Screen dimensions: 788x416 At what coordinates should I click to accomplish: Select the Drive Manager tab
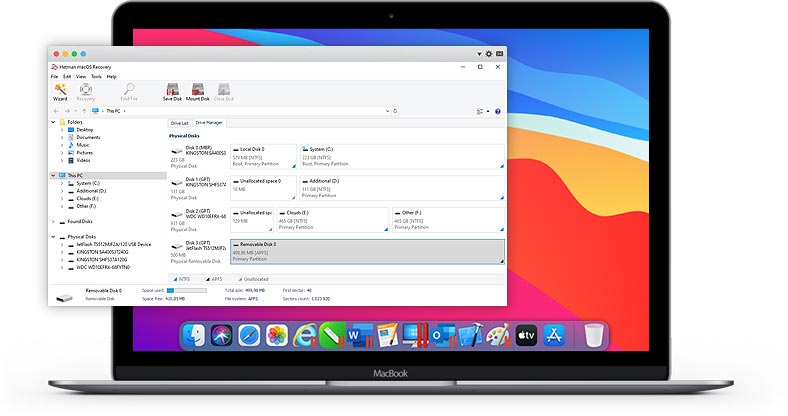pyautogui.click(x=209, y=123)
